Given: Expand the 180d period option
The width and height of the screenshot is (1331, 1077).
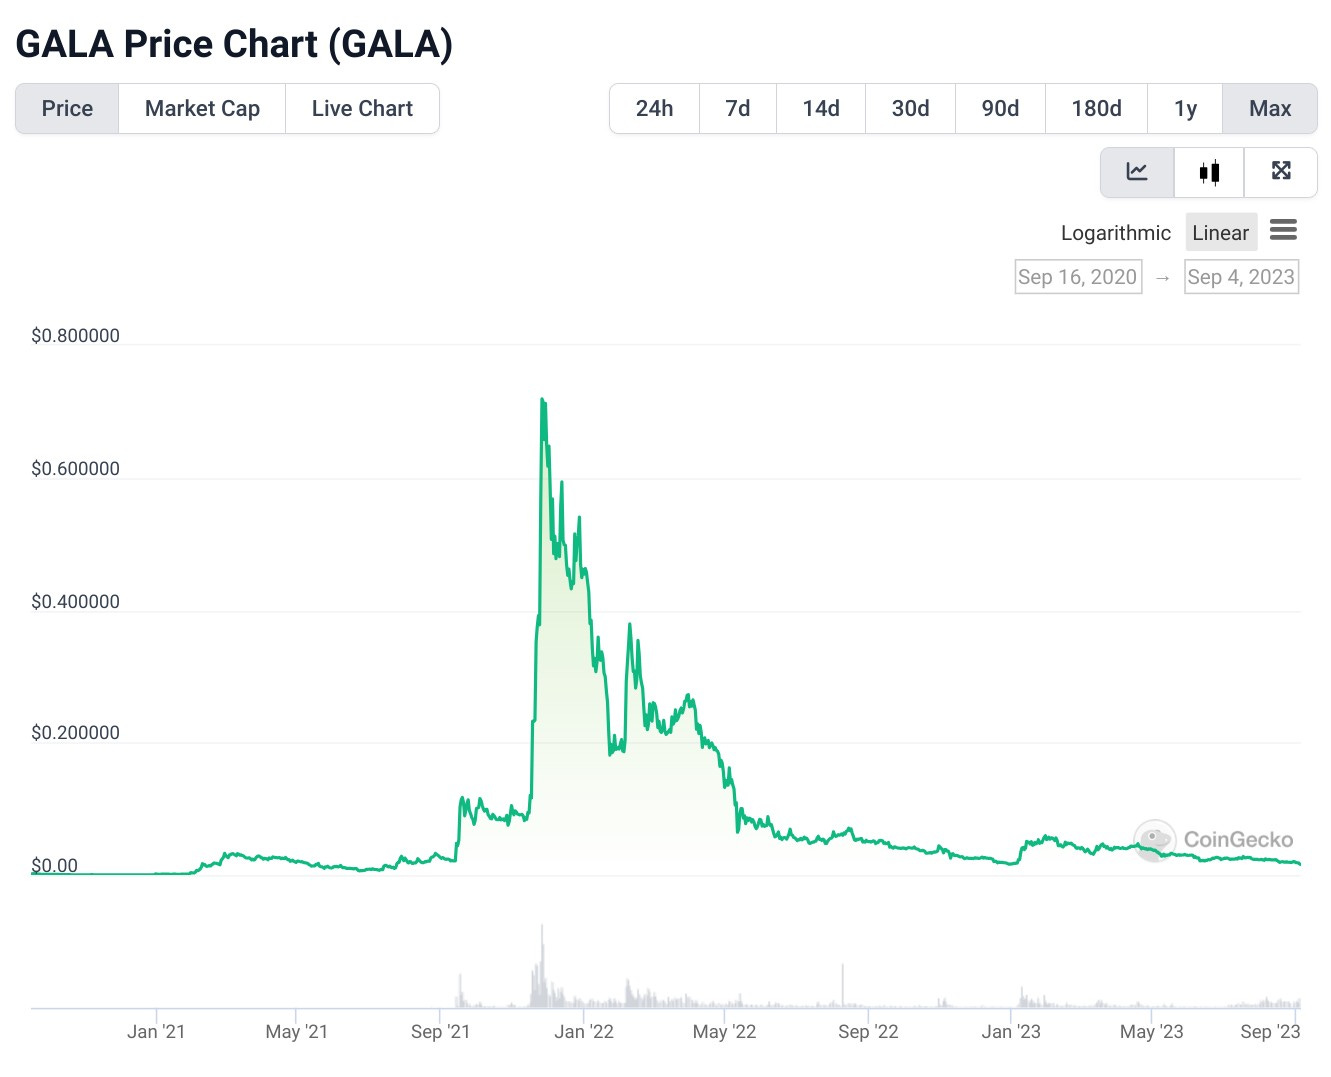Looking at the screenshot, I should click(x=1096, y=108).
